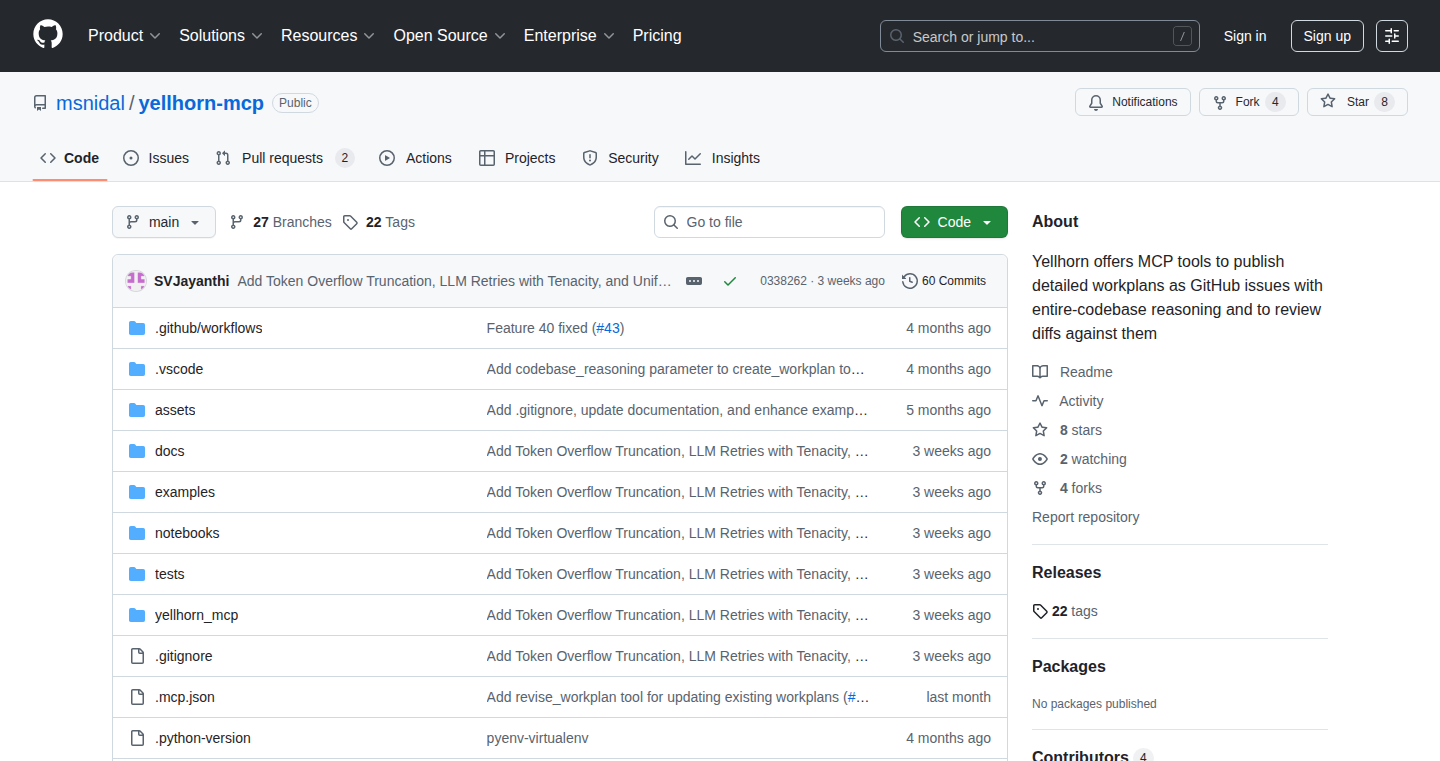This screenshot has width=1440, height=761.
Task: Expand the Product menu
Action: click(124, 35)
